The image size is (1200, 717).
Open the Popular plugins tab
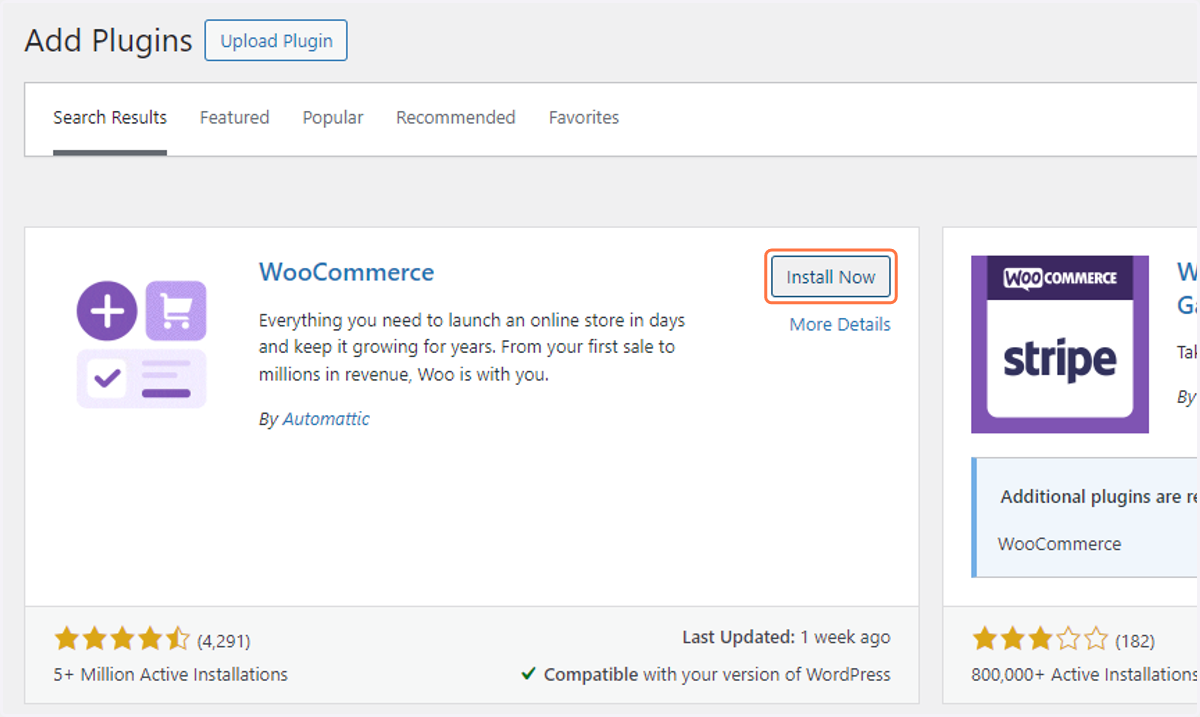(x=333, y=118)
